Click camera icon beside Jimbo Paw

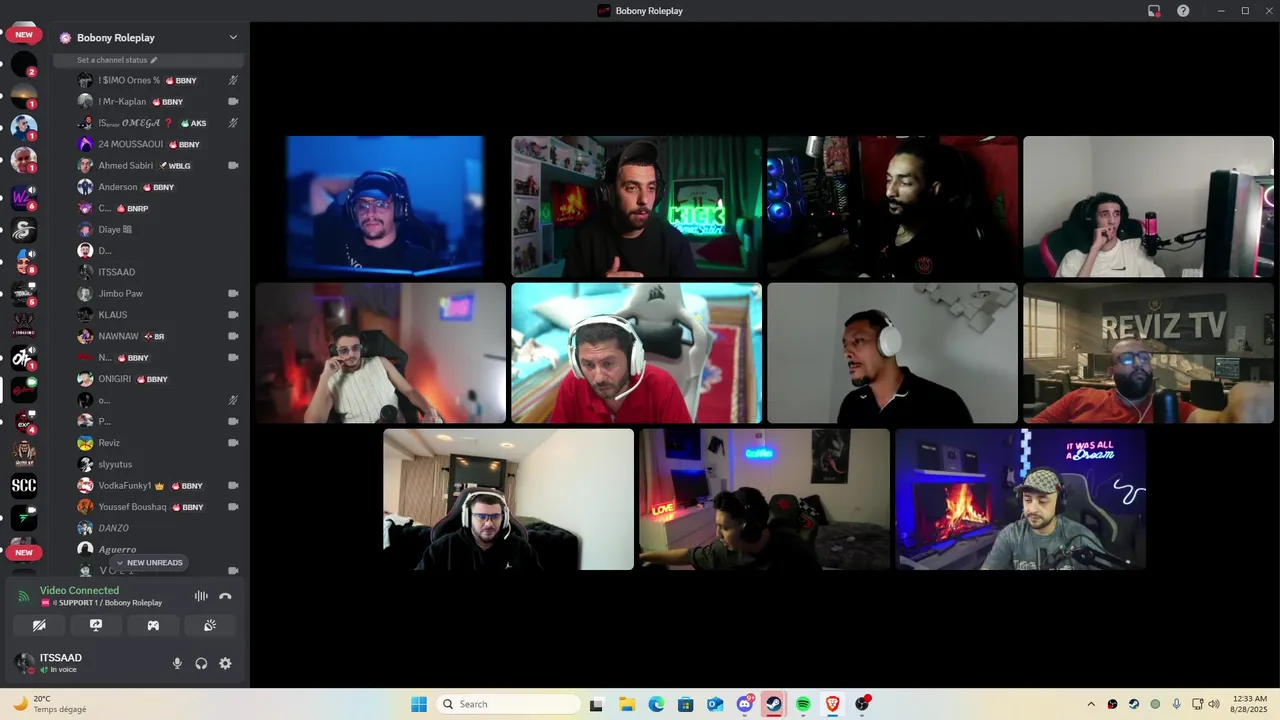click(233, 293)
